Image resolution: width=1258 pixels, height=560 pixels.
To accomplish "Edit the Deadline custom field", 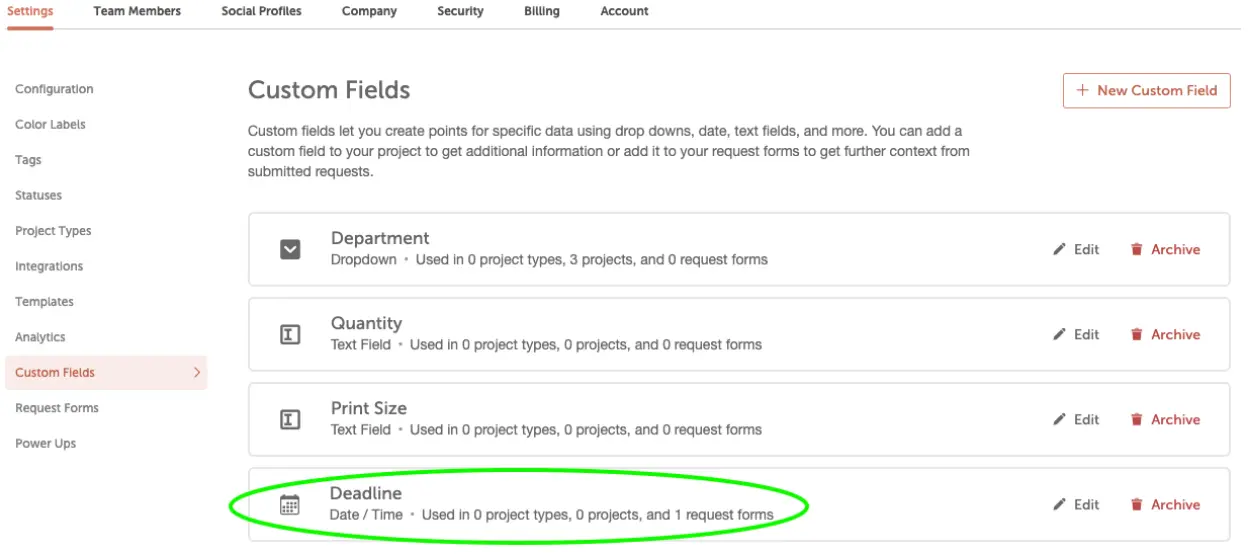I will [x=1076, y=504].
